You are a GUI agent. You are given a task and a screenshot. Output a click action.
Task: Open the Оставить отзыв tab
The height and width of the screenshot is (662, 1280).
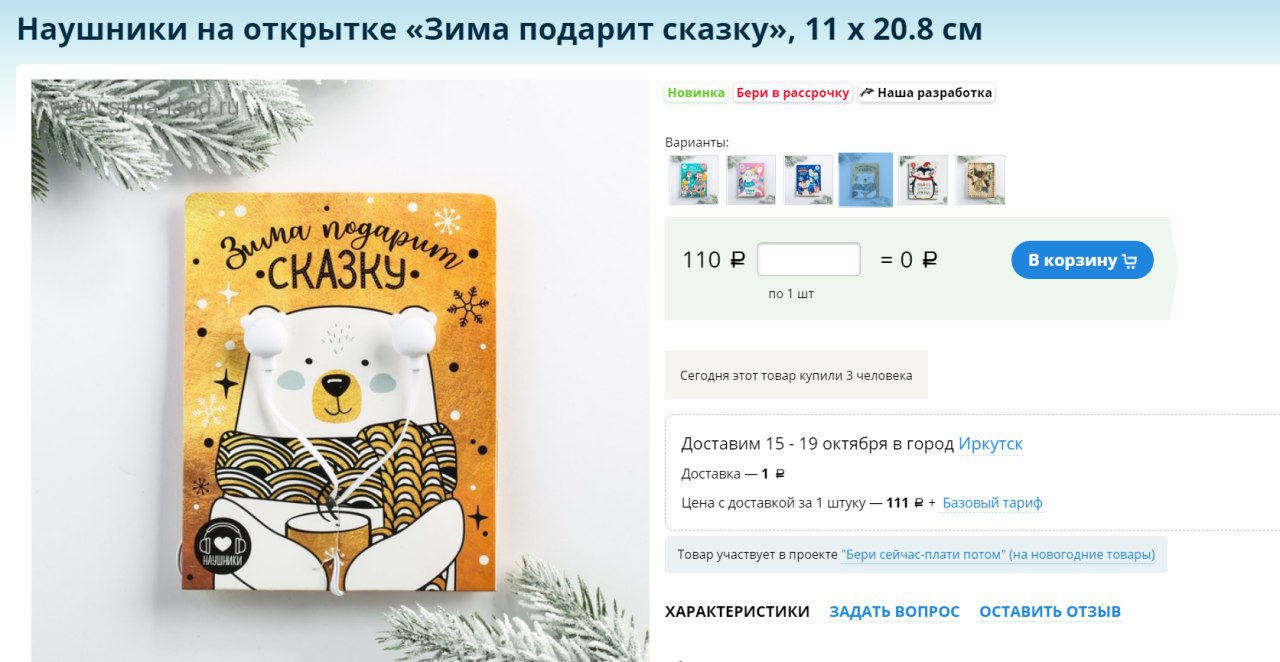point(1050,612)
